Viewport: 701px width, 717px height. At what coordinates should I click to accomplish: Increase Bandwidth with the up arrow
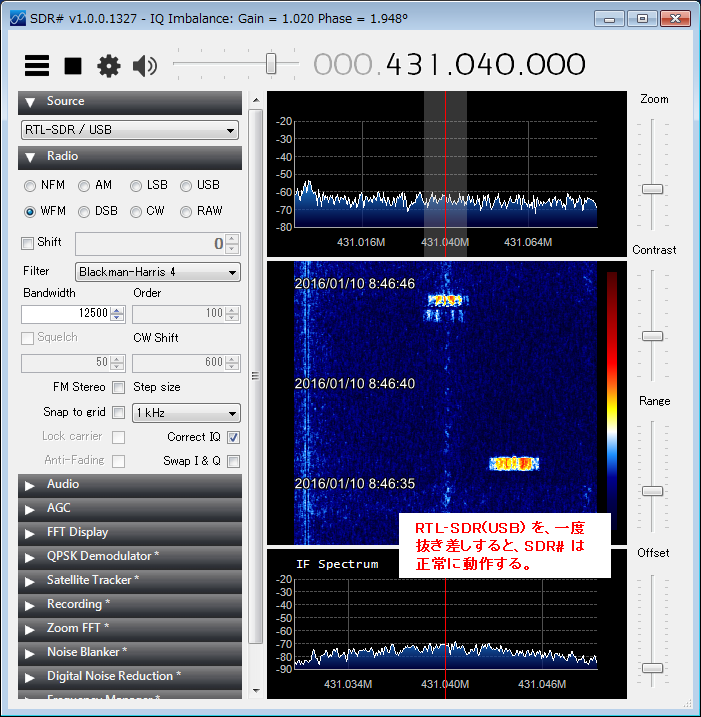coord(118,310)
